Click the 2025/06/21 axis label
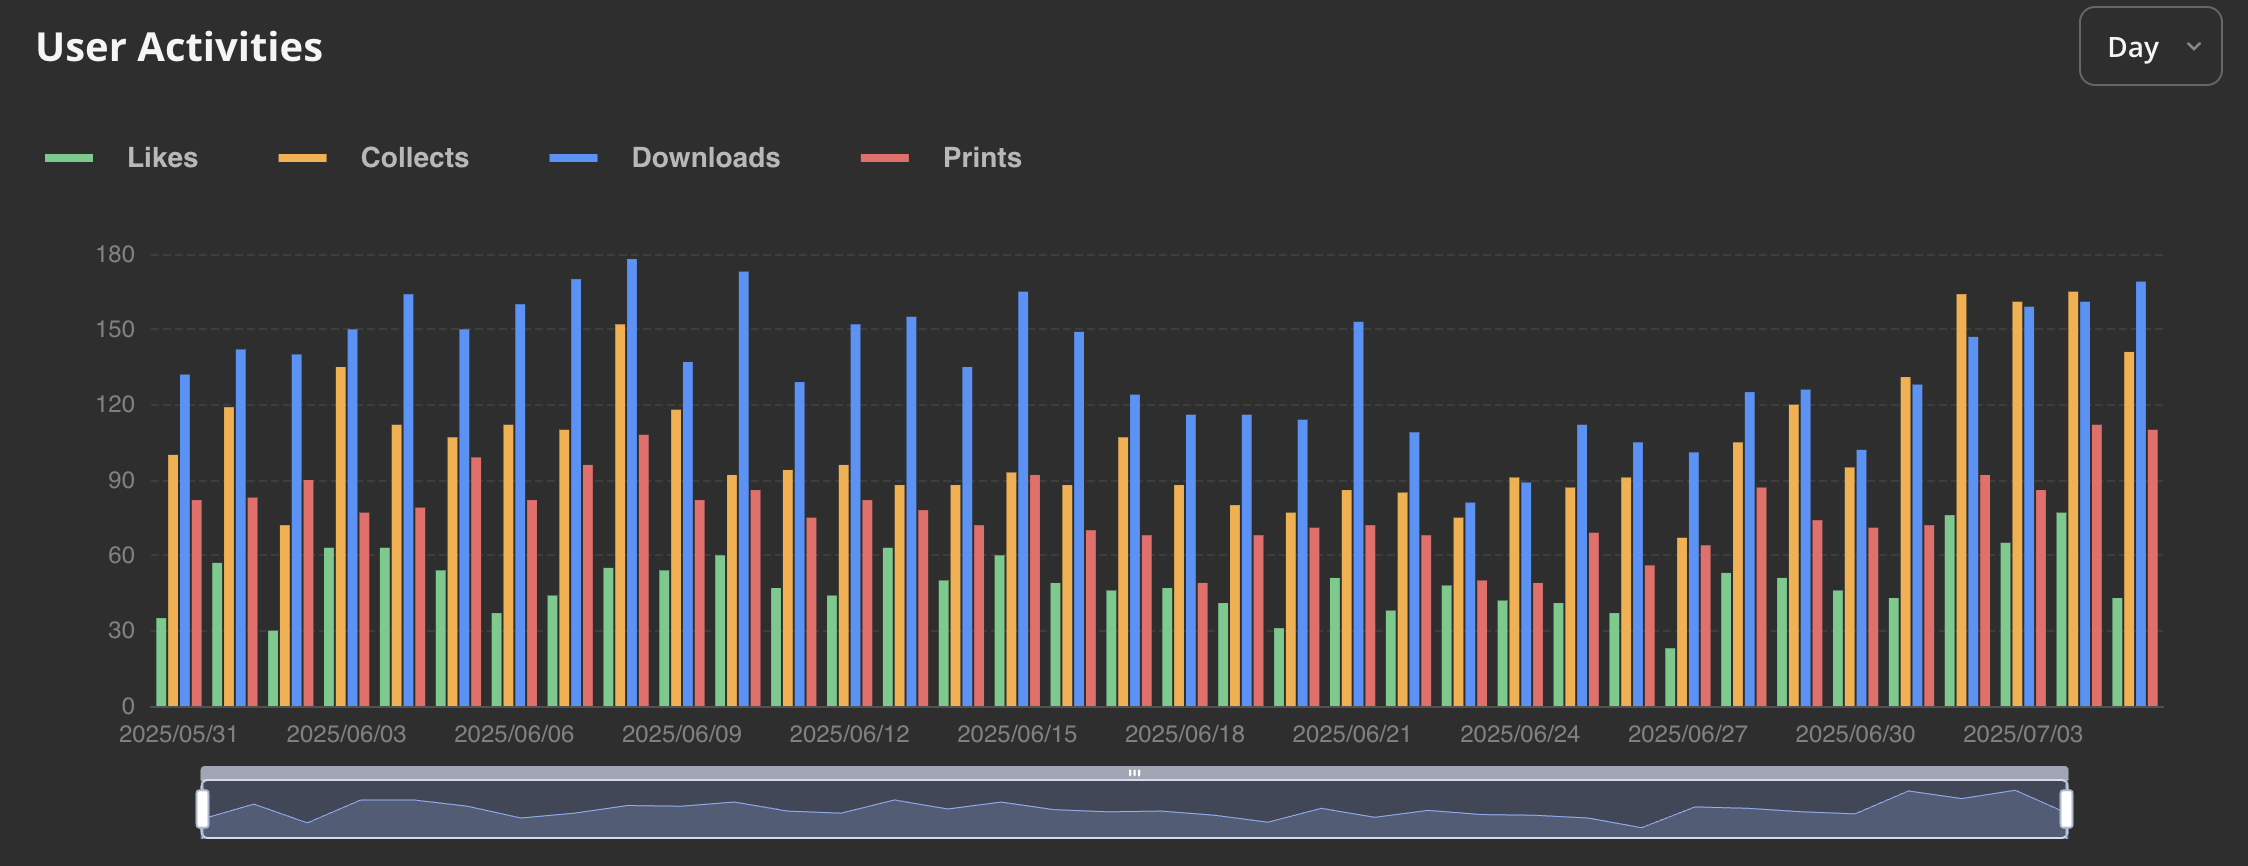Viewport: 2248px width, 866px height. point(1352,734)
